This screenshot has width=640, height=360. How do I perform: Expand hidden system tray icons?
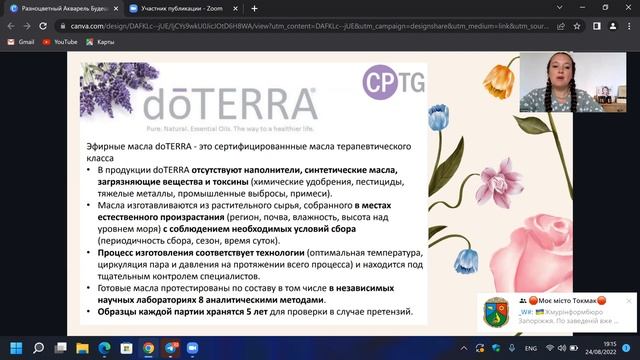464,348
